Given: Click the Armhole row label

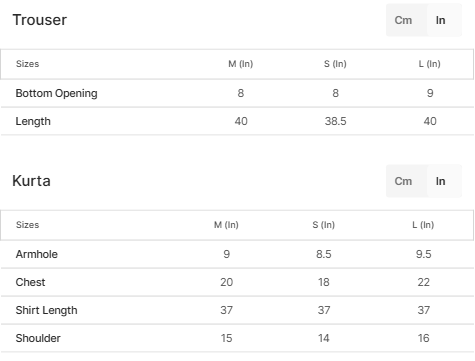Looking at the screenshot, I should [x=37, y=254].
